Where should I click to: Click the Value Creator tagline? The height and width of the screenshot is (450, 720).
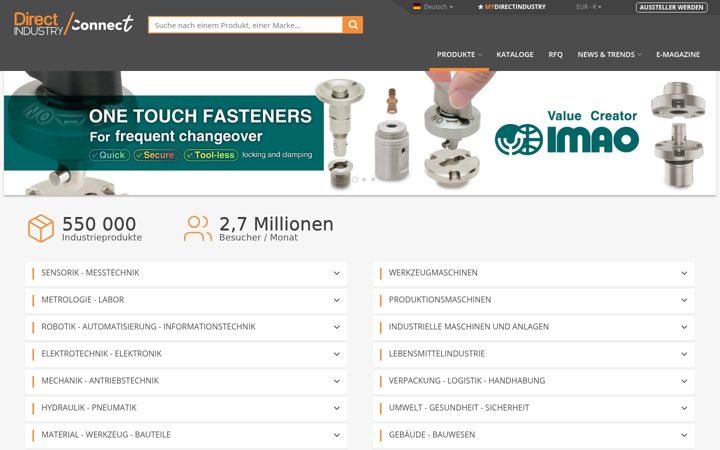592,116
